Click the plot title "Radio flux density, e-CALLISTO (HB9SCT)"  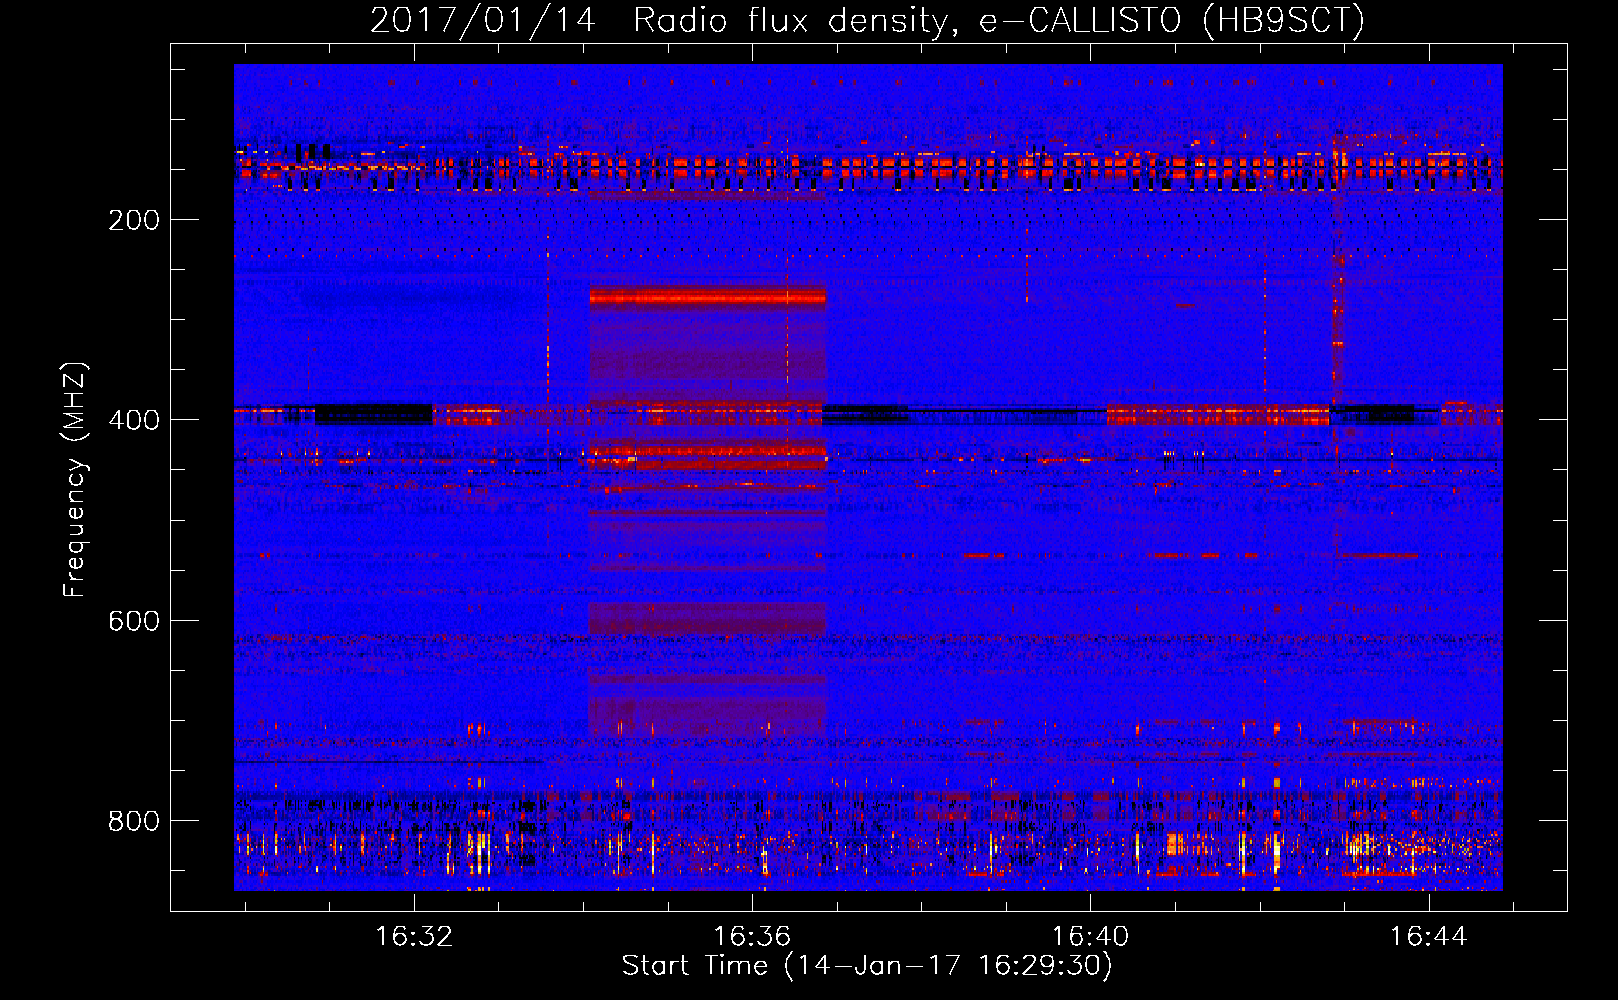coord(999,20)
